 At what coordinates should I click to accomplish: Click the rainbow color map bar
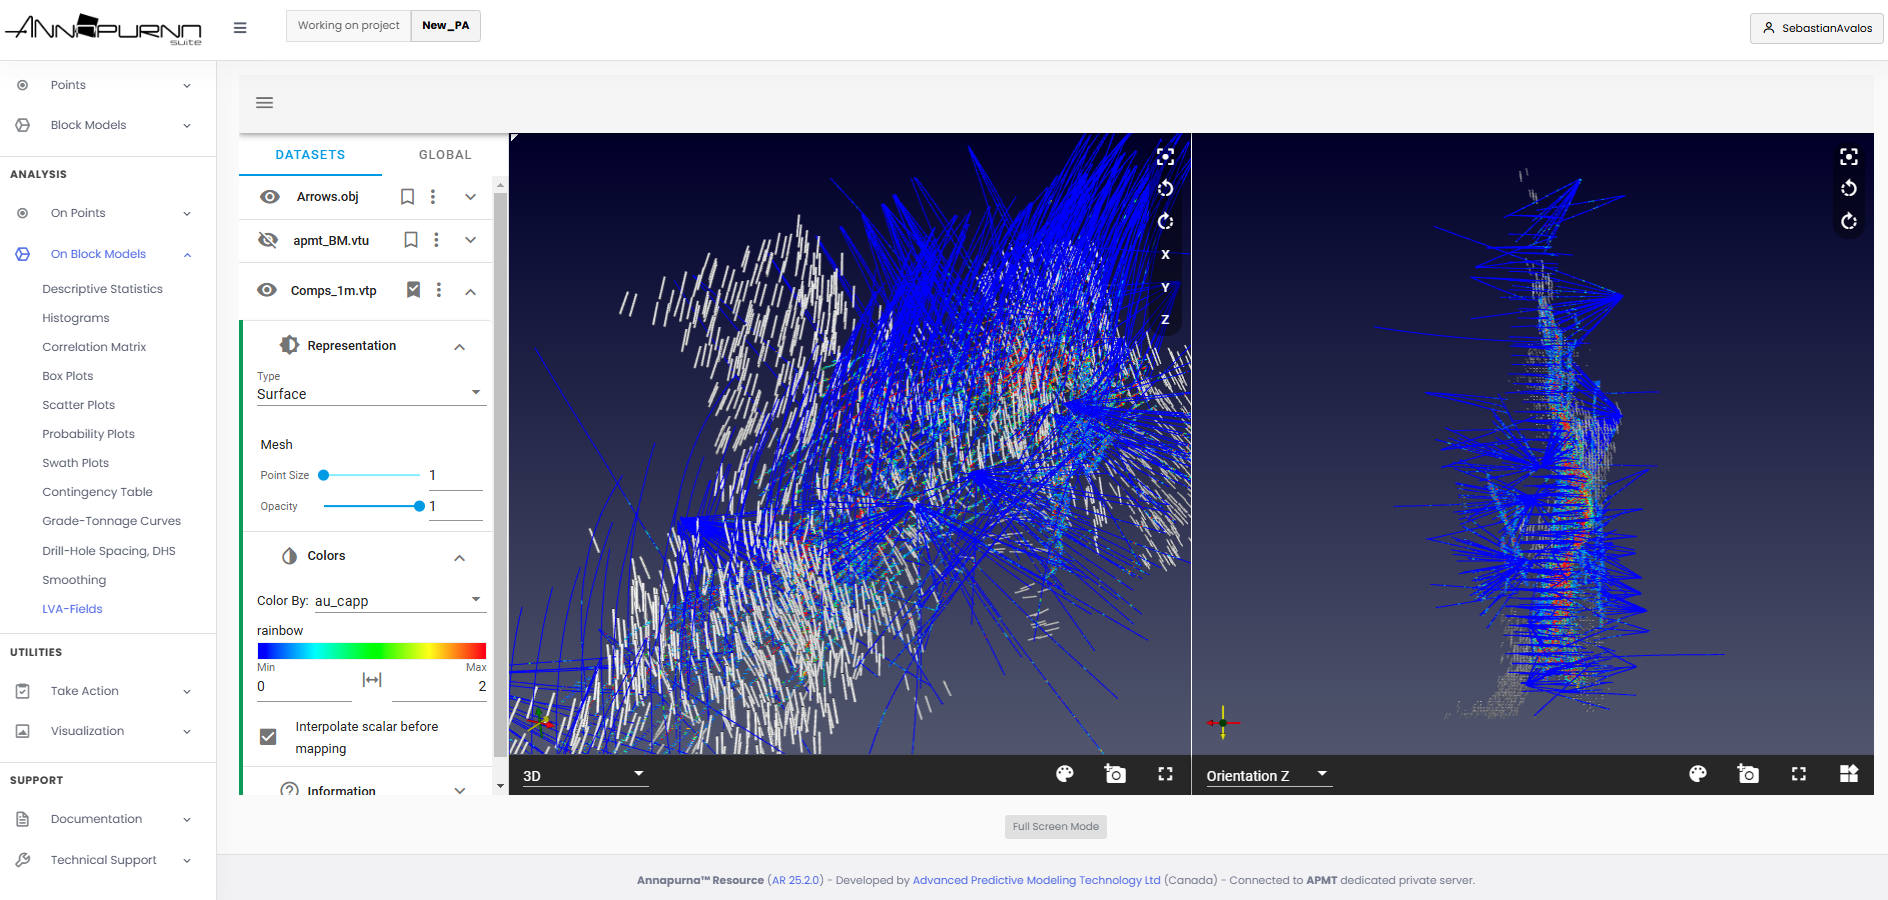pos(371,651)
